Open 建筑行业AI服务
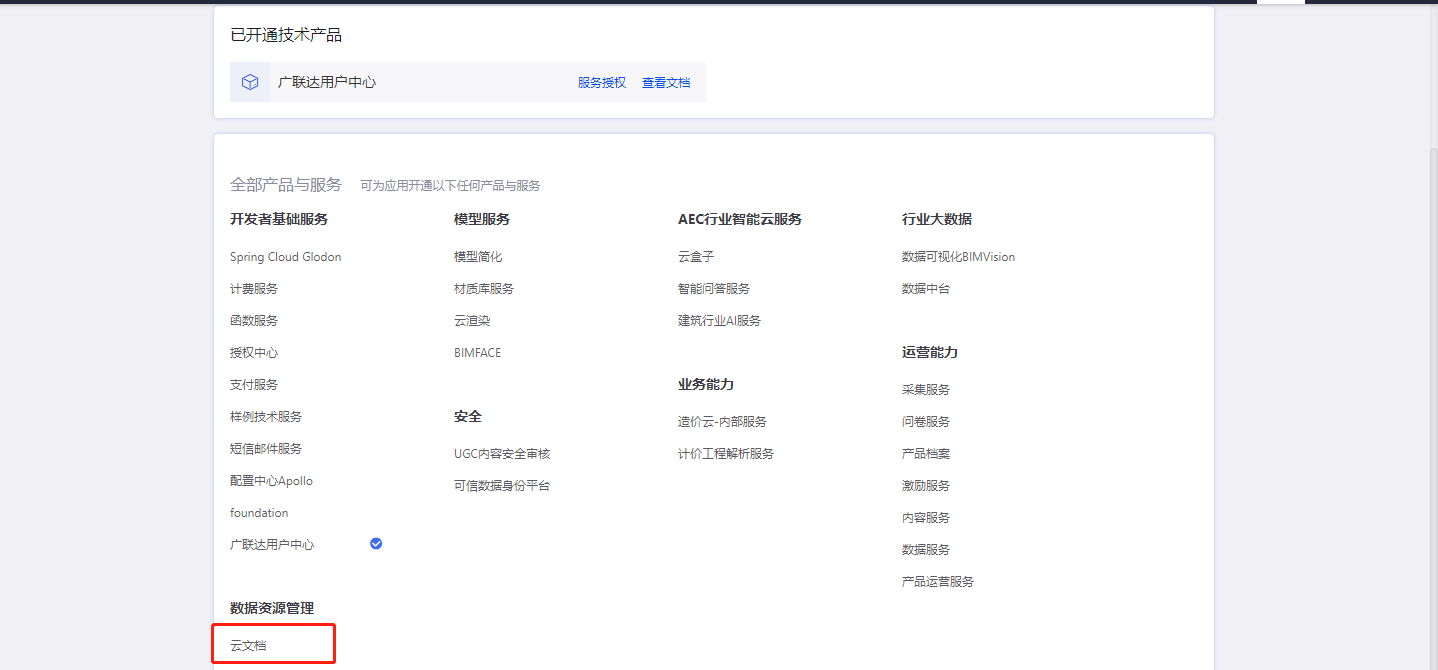Image resolution: width=1438 pixels, height=670 pixels. (x=719, y=321)
